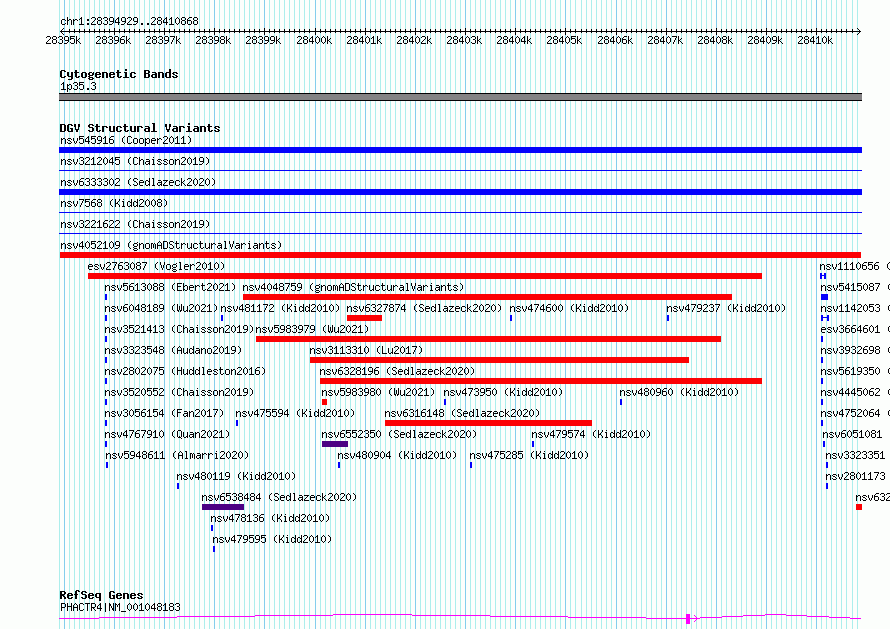
Task: Click the nsv6328196 (Sedlazeck2020) red bar
Action: [540, 381]
